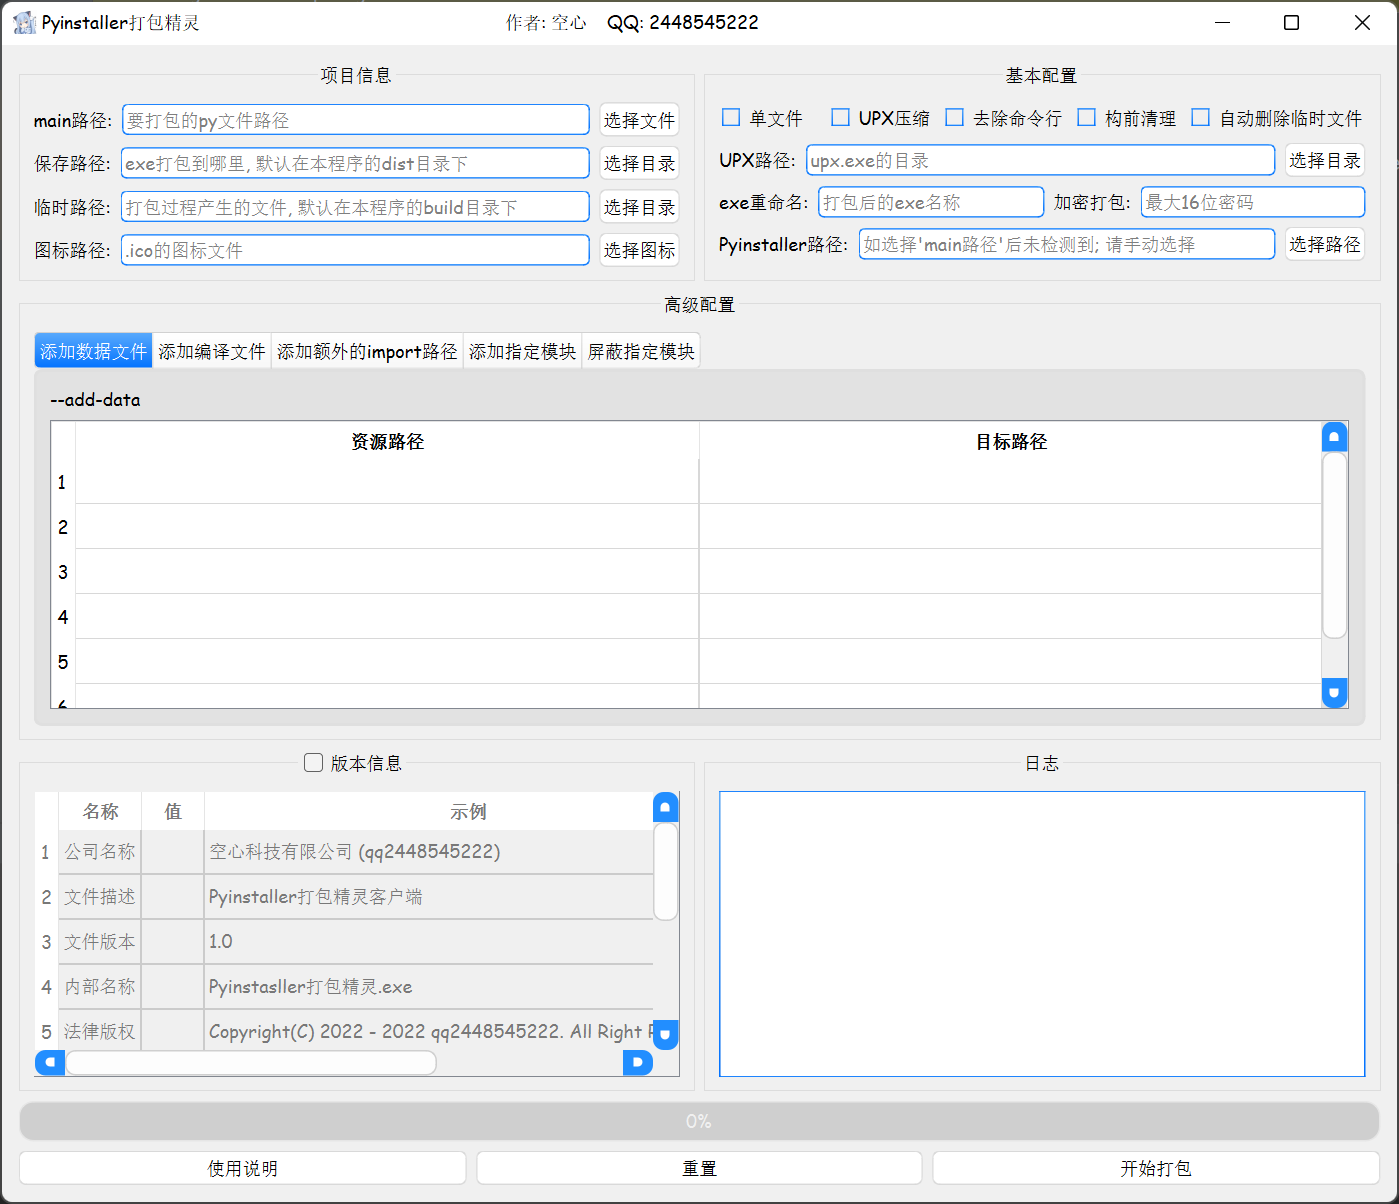This screenshot has height=1204, width=1399.
Task: Focus the 临时路径 input field
Action: click(x=356, y=207)
